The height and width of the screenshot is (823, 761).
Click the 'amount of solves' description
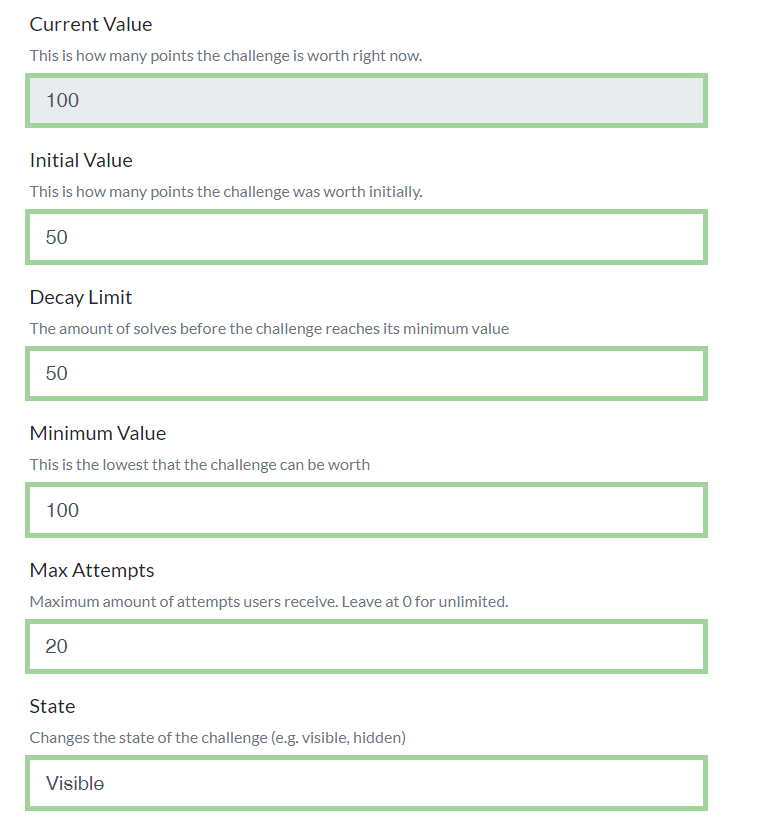click(269, 329)
